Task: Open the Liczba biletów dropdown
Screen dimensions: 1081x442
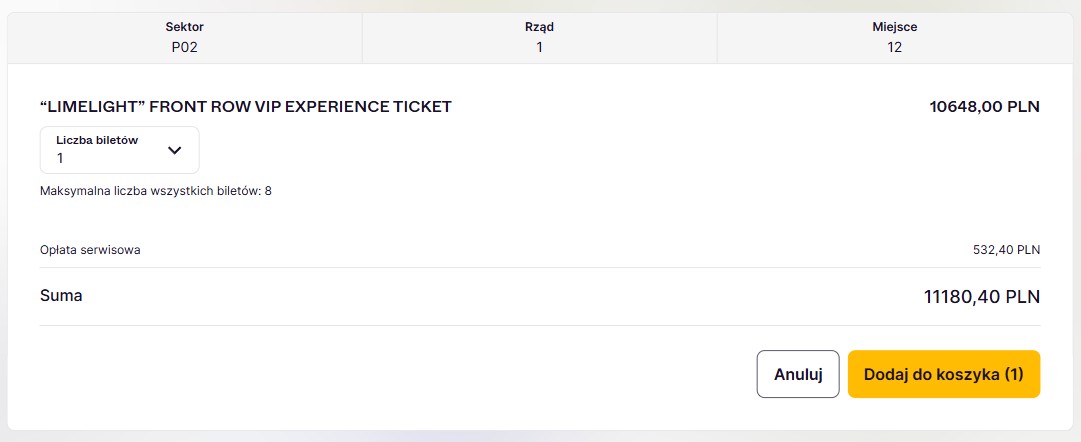Action: pyautogui.click(x=119, y=150)
